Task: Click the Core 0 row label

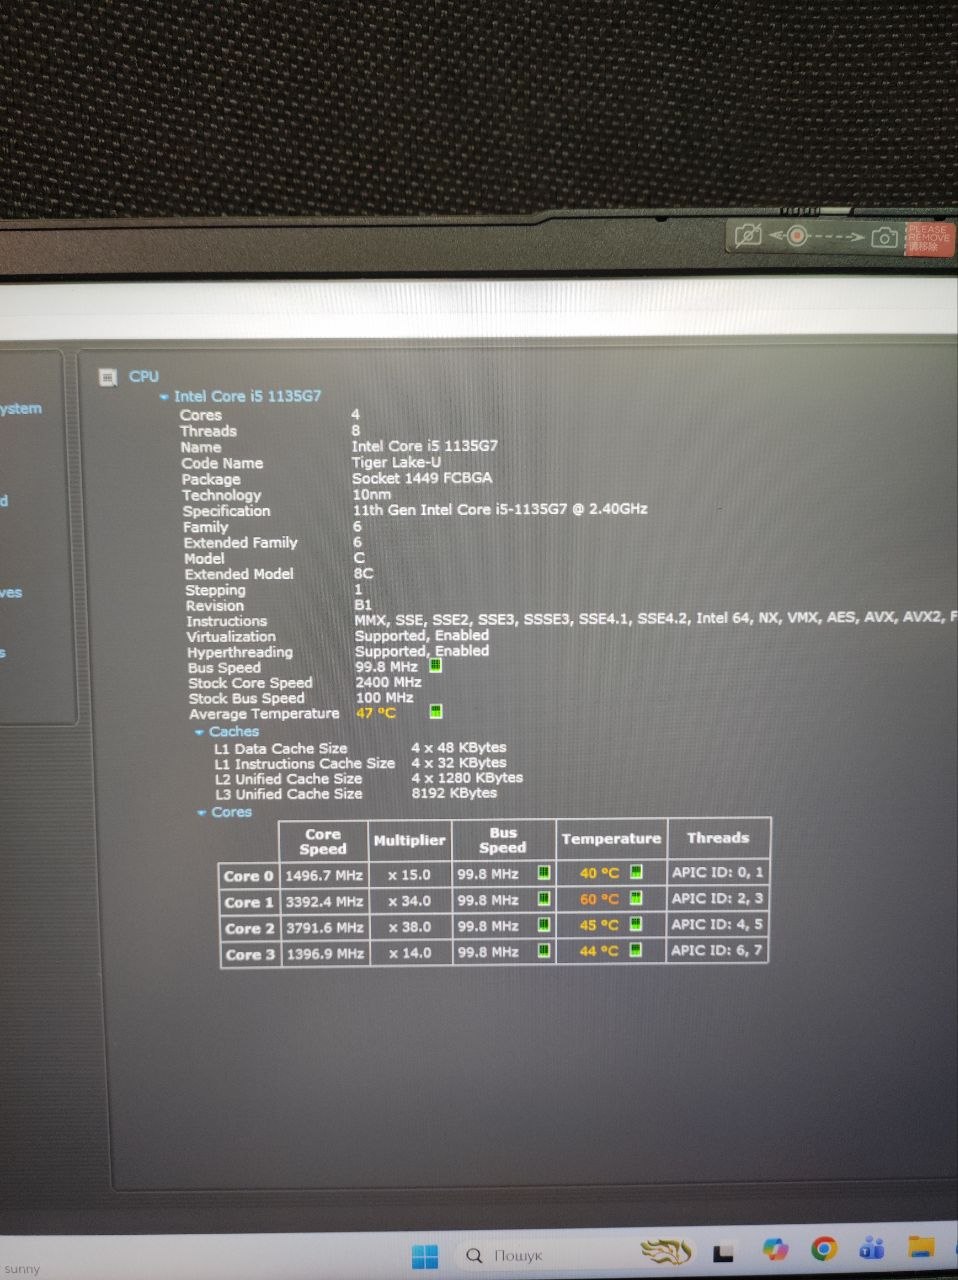Action: 249,876
